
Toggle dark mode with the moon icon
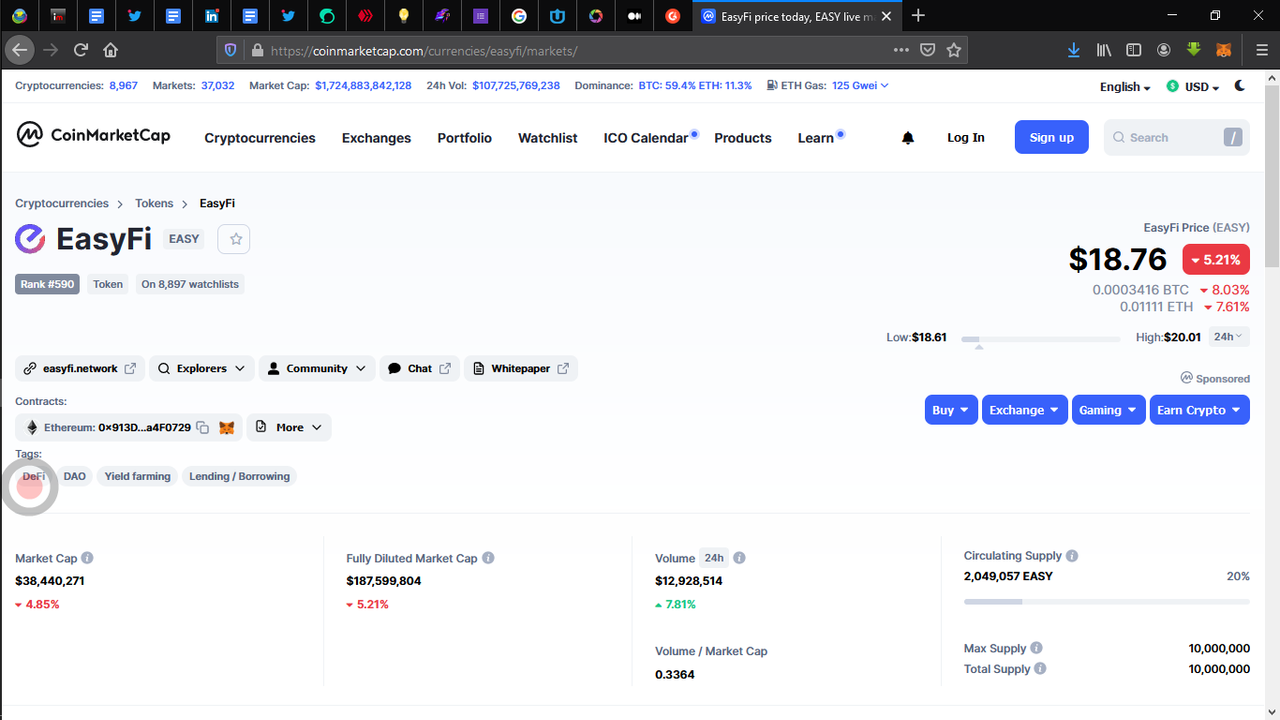[1240, 86]
